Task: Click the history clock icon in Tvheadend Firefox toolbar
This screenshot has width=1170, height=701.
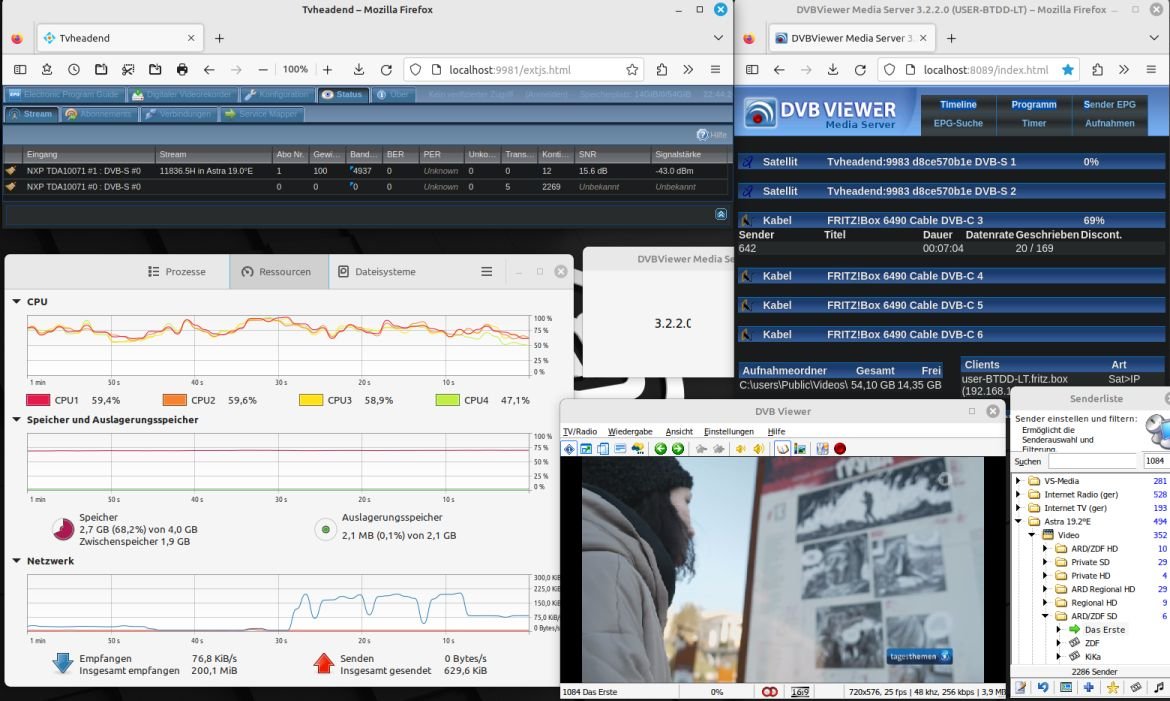Action: coord(74,69)
